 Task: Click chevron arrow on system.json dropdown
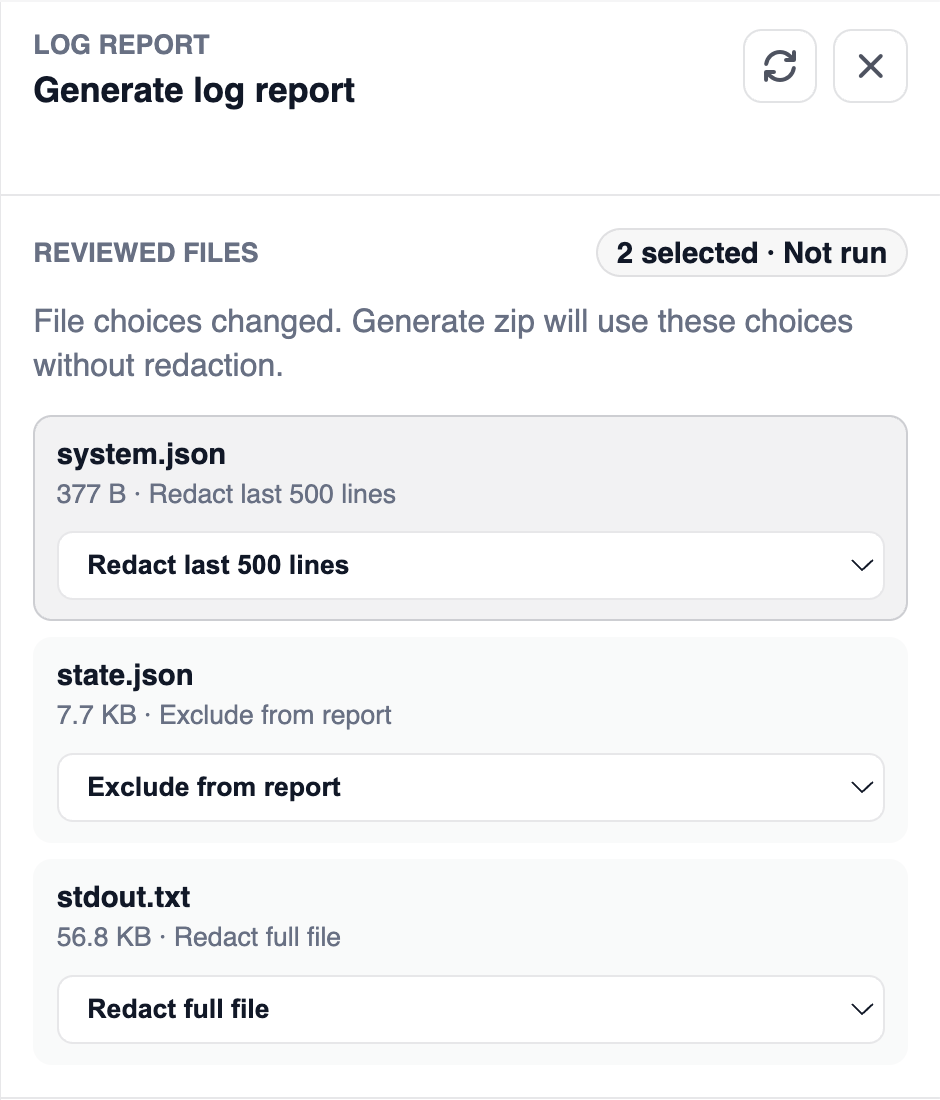point(861,565)
